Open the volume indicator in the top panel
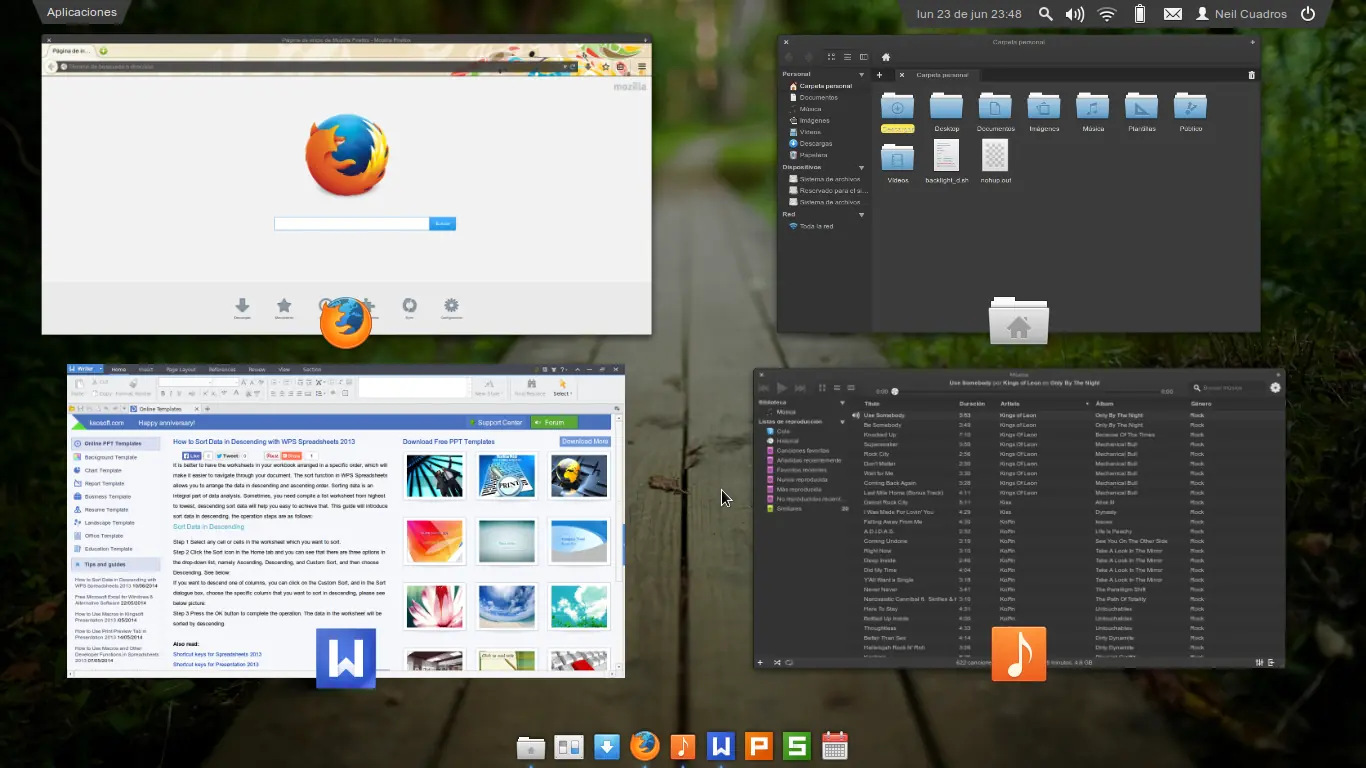 [x=1075, y=14]
